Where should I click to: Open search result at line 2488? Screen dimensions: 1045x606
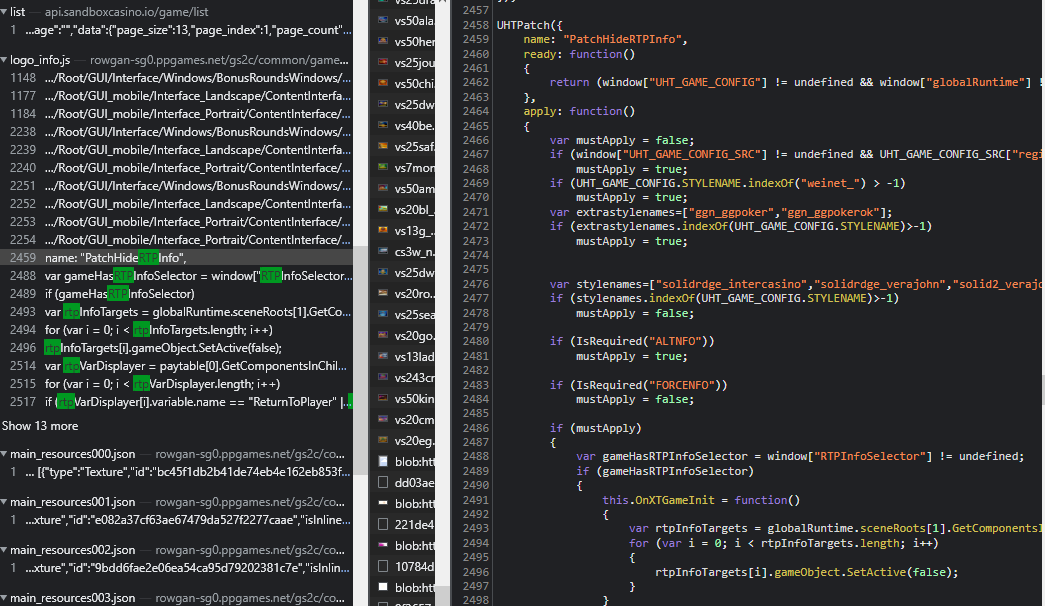coord(180,276)
